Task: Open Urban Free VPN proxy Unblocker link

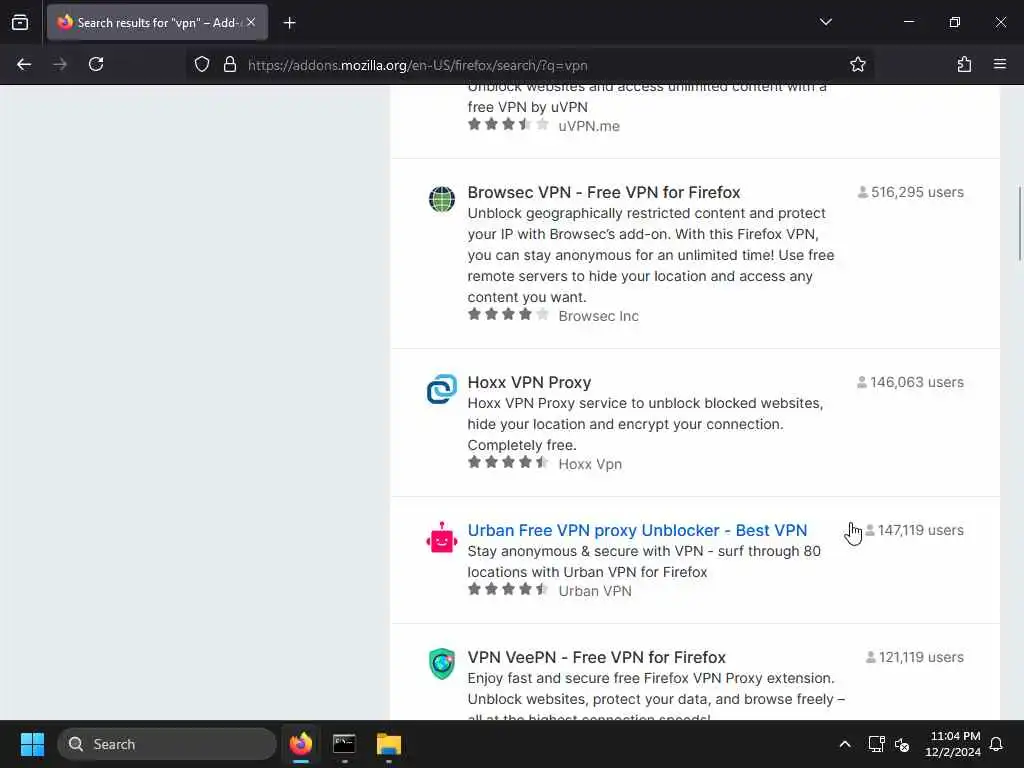Action: (637, 530)
